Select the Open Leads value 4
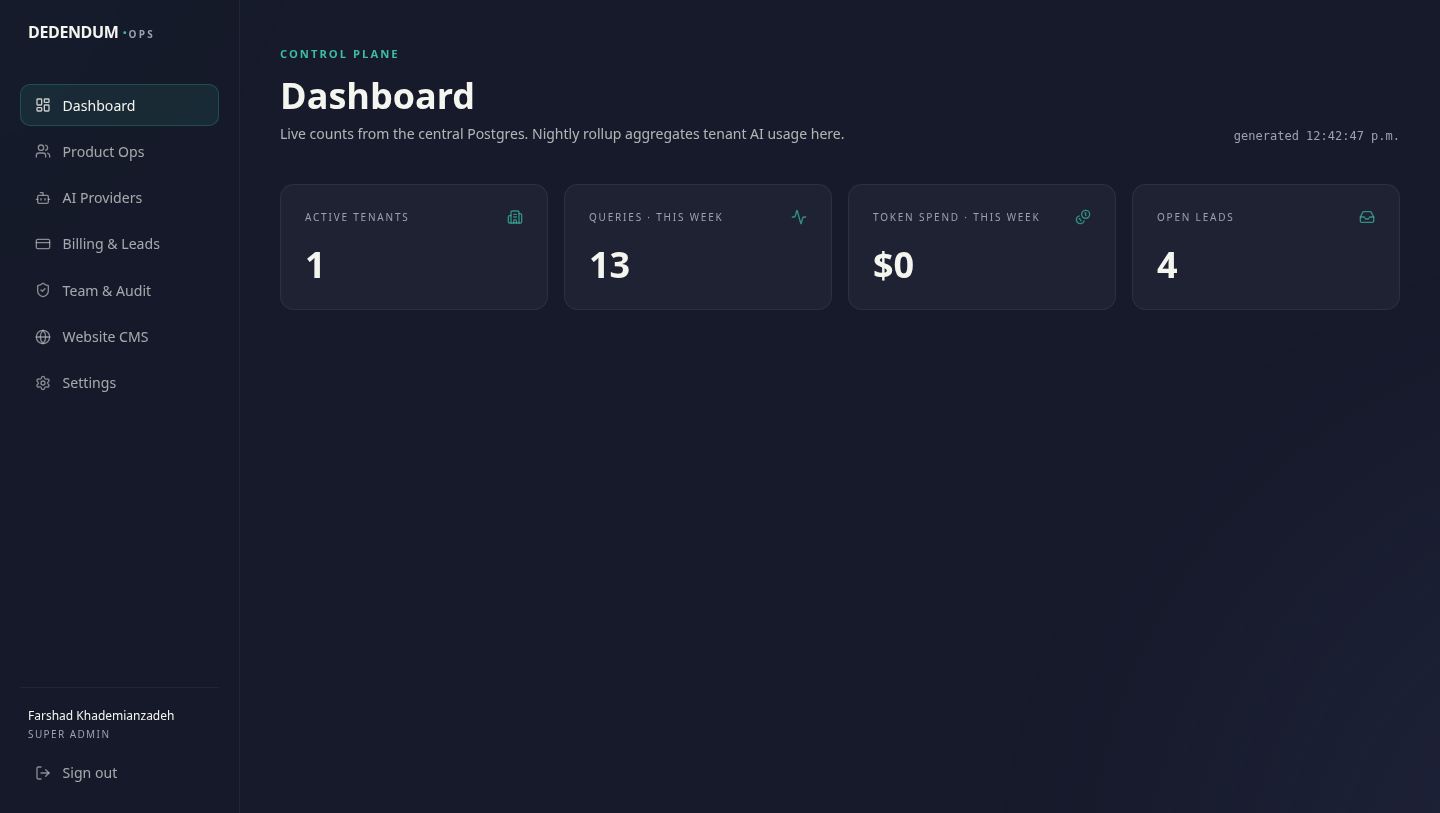The width and height of the screenshot is (1440, 813). (1167, 265)
